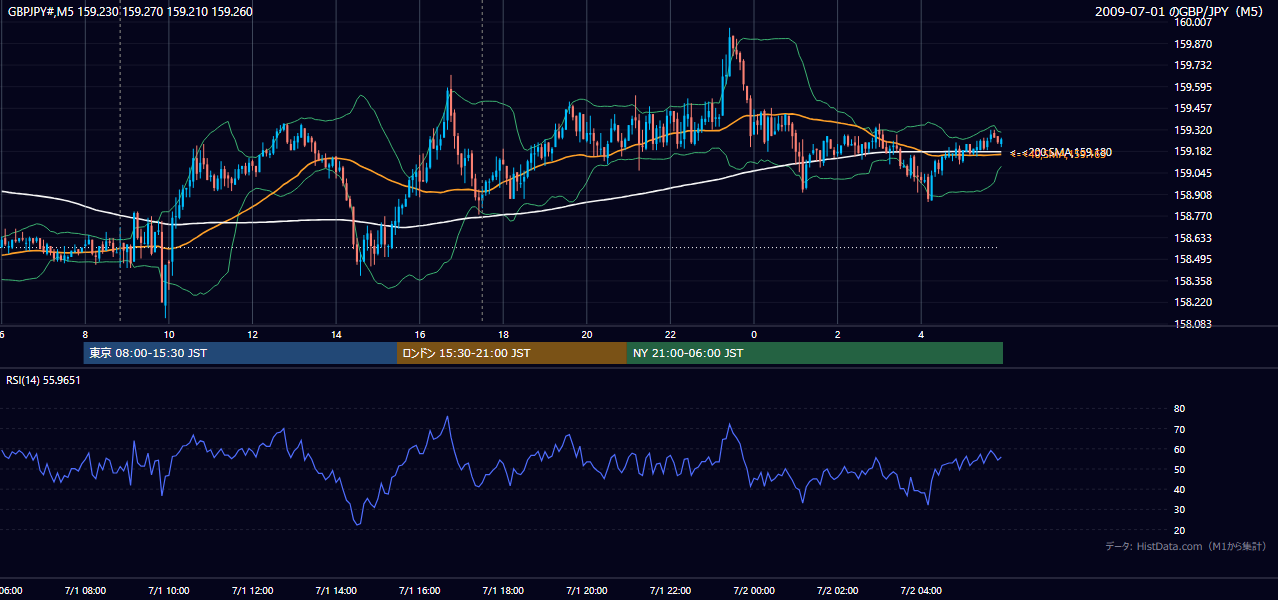The height and width of the screenshot is (600, 1278).
Task: Click hour label 12 below the price chart
Action: click(x=253, y=335)
